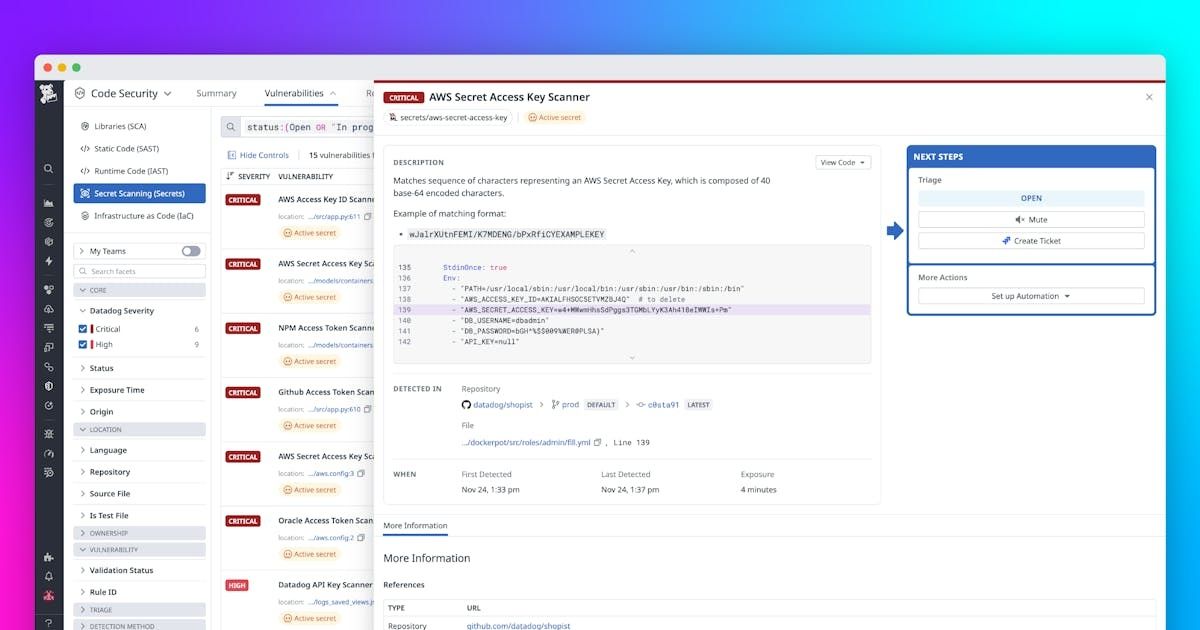Screen dimensions: 1200x630
Task: Click the OPEN triage status
Action: point(1031,198)
